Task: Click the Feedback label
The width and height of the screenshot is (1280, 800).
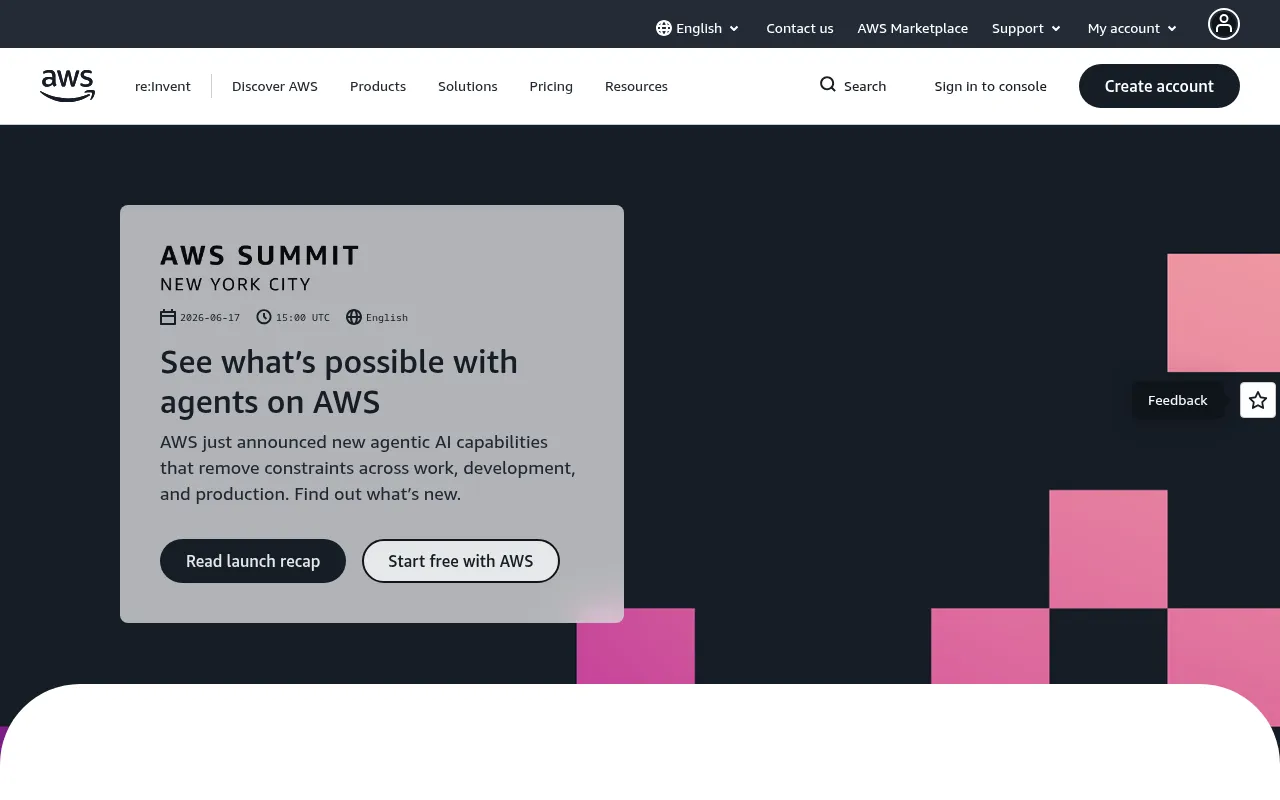Action: click(x=1178, y=400)
